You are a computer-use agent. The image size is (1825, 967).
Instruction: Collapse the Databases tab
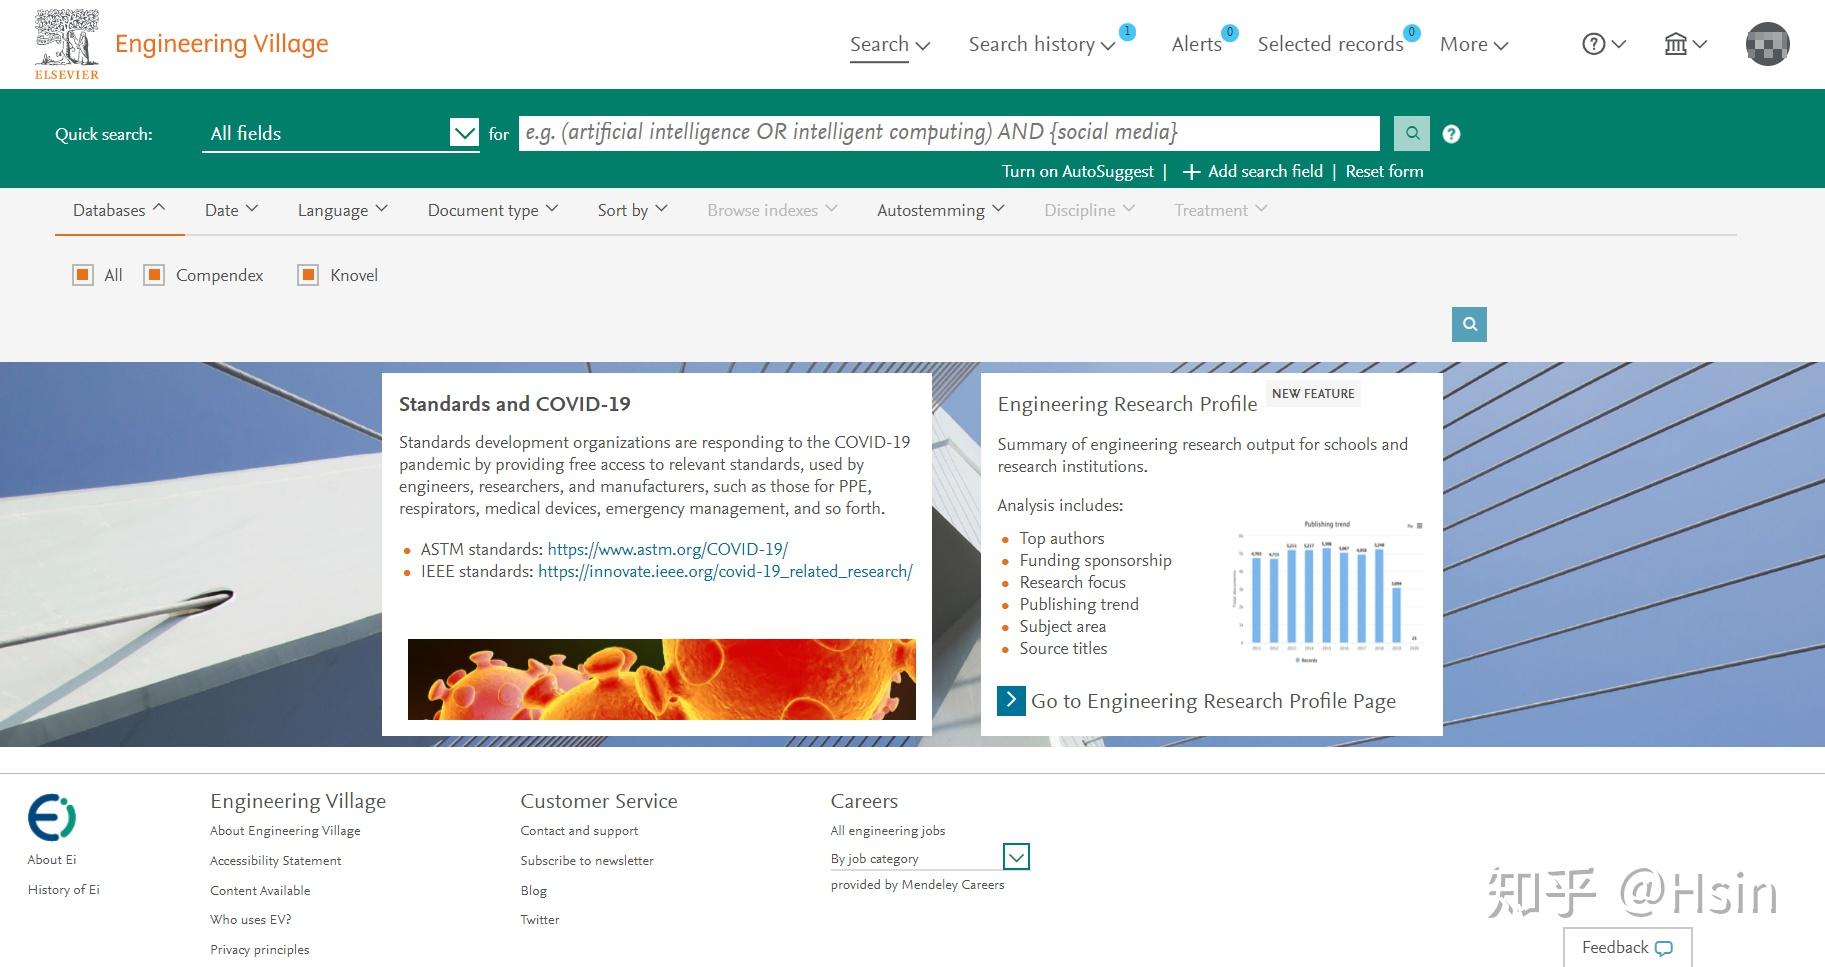119,210
